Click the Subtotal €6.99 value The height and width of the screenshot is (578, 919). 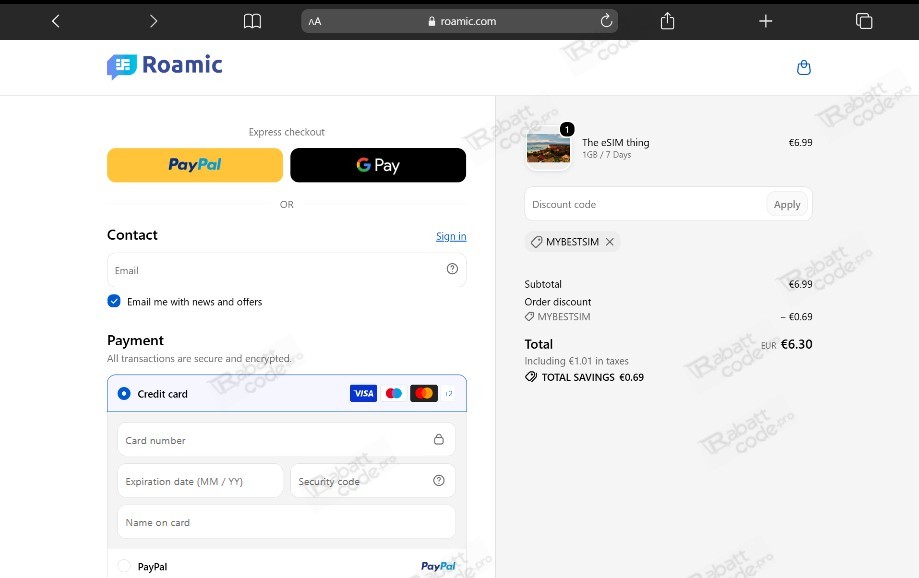[x=800, y=284]
